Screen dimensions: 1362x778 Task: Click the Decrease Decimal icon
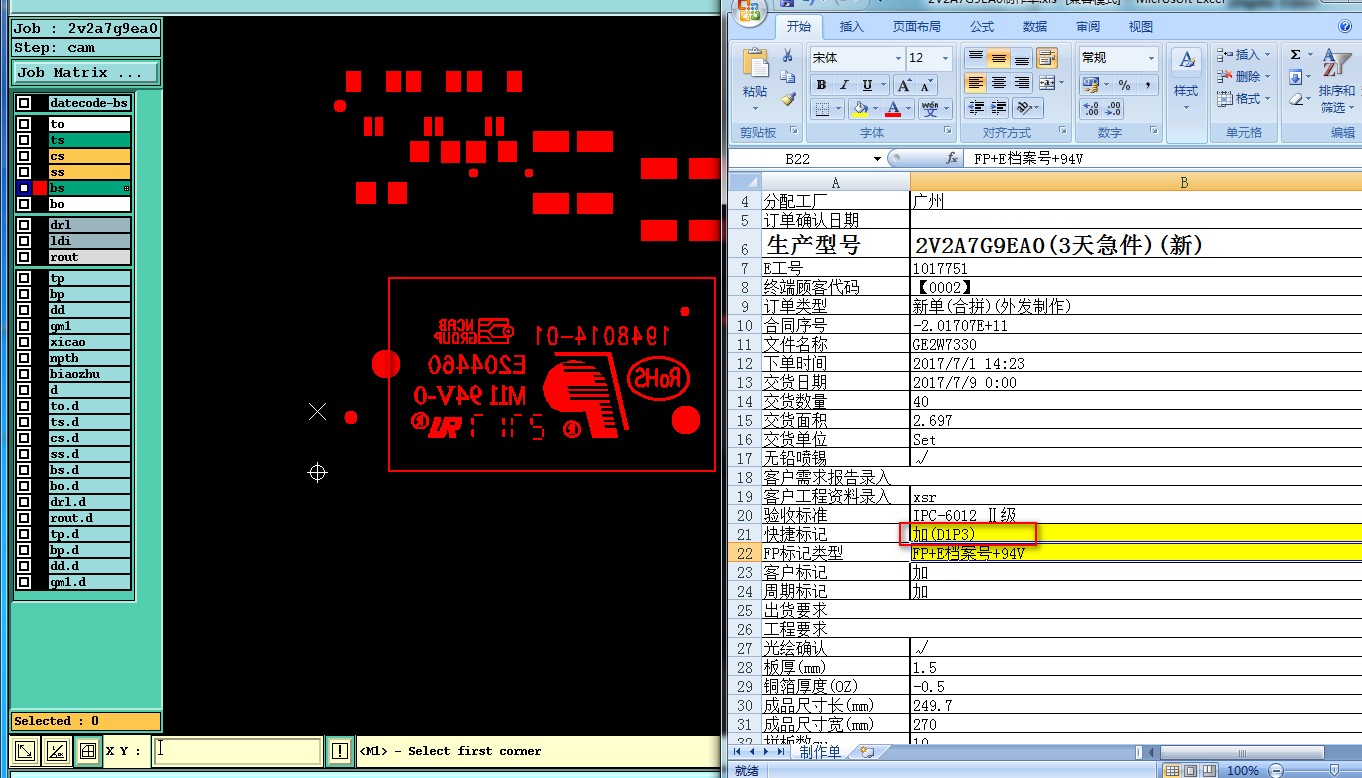(1114, 108)
